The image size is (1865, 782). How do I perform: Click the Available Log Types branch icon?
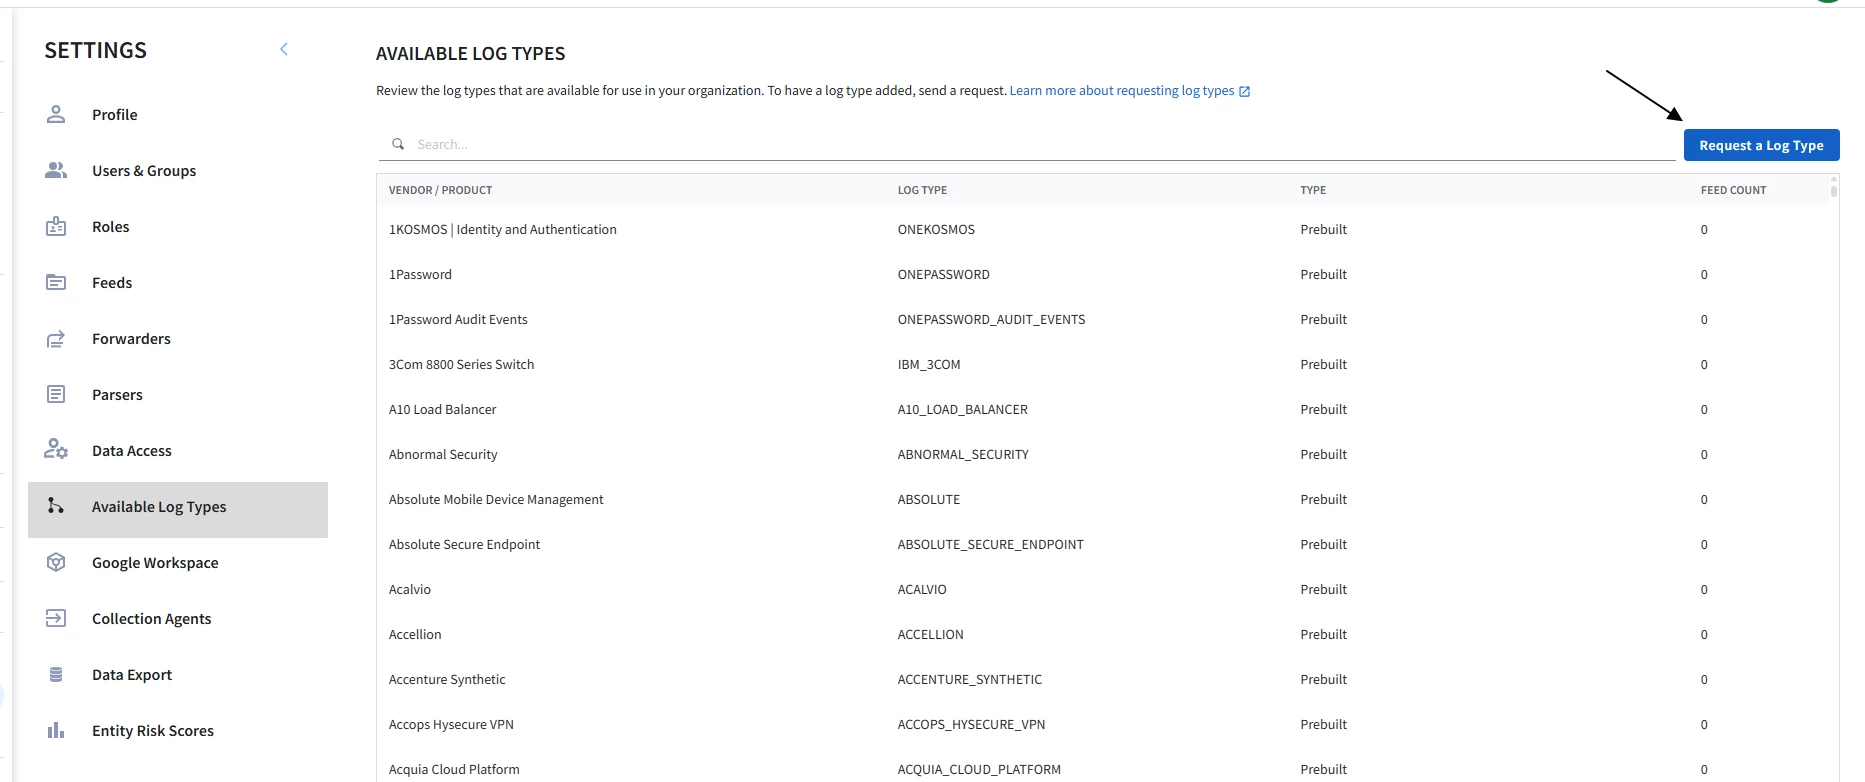point(56,506)
